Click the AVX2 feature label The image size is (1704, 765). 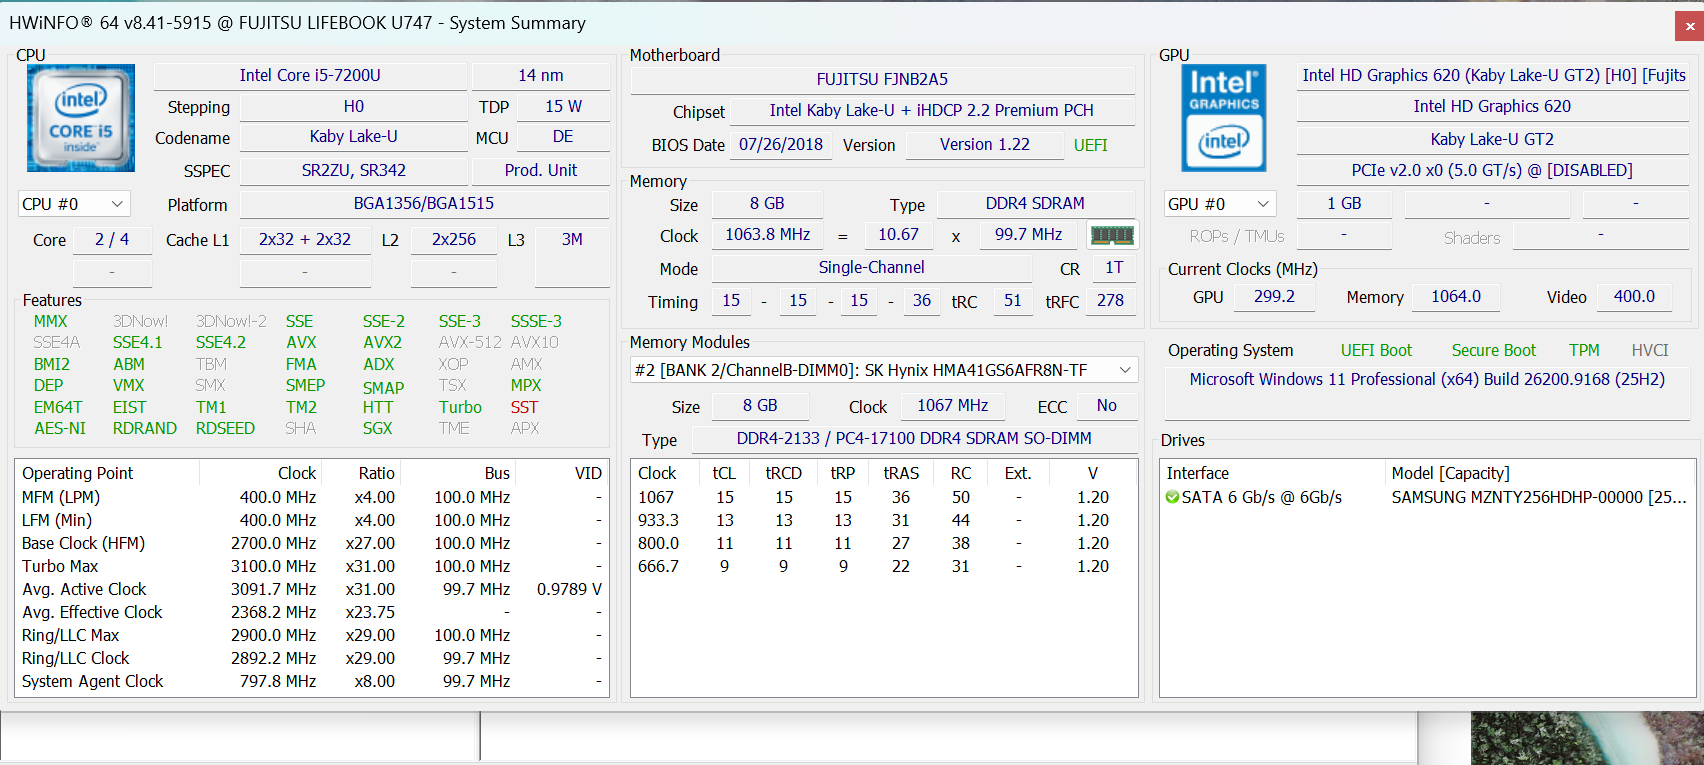click(382, 343)
